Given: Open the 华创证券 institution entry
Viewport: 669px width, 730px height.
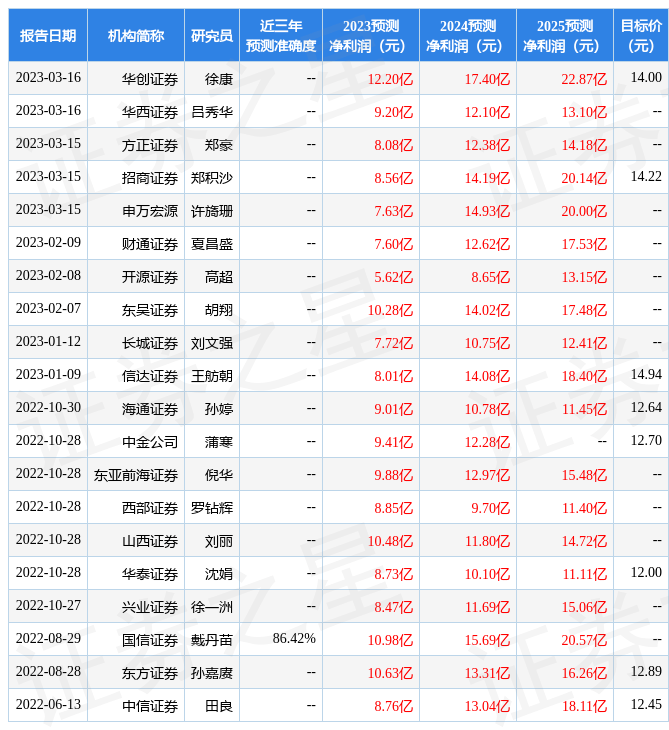Looking at the screenshot, I should pyautogui.click(x=150, y=78).
